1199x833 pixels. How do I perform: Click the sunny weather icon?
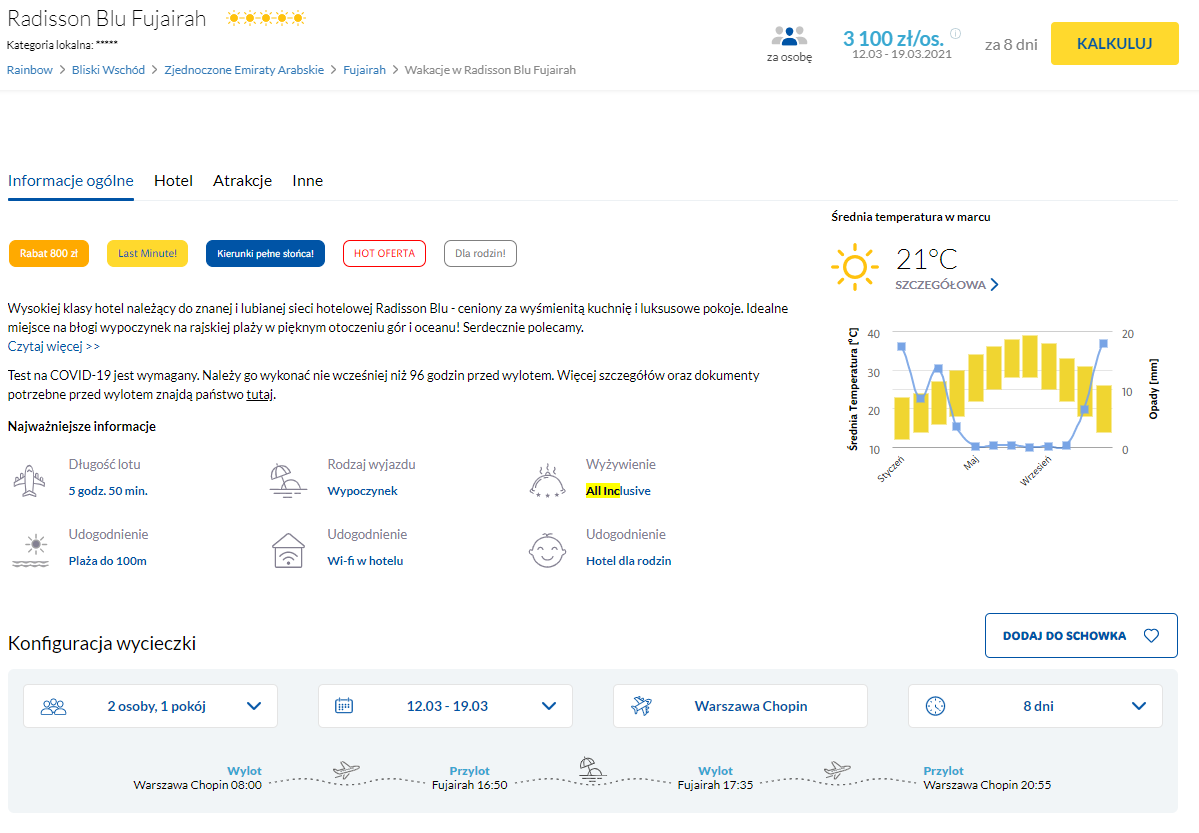point(853,267)
